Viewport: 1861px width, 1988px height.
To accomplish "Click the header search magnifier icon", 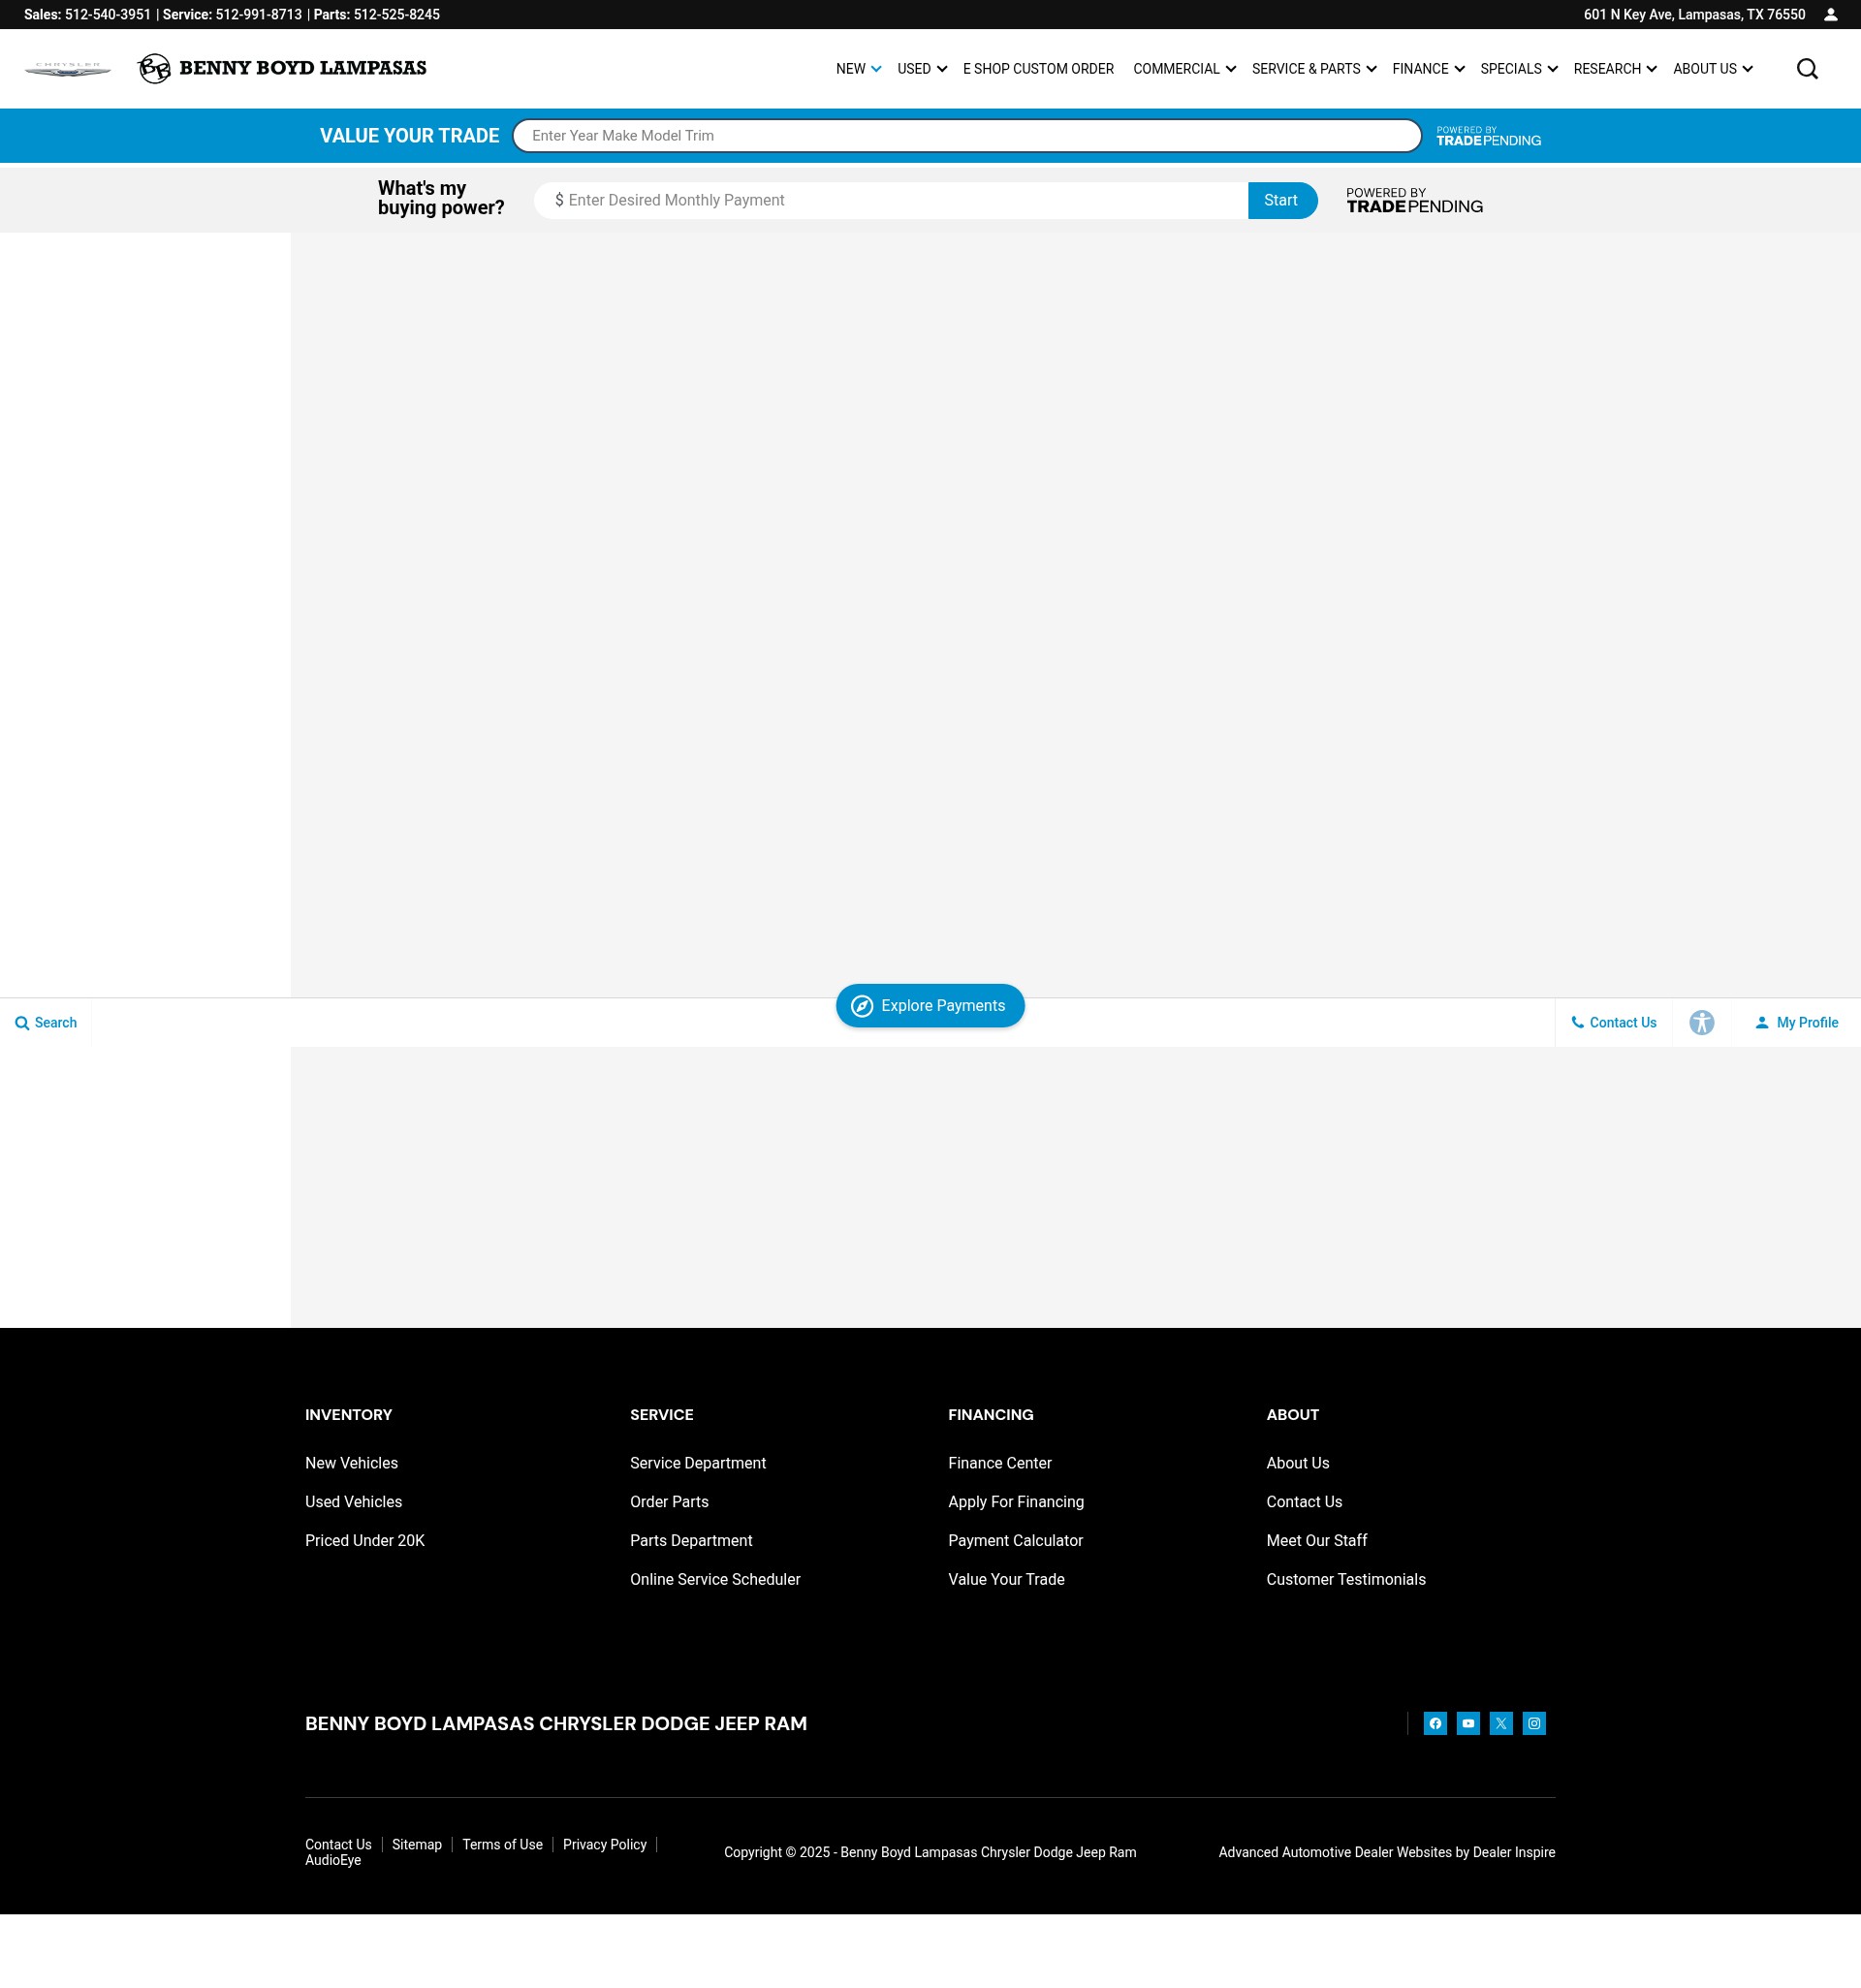I will tap(1807, 69).
